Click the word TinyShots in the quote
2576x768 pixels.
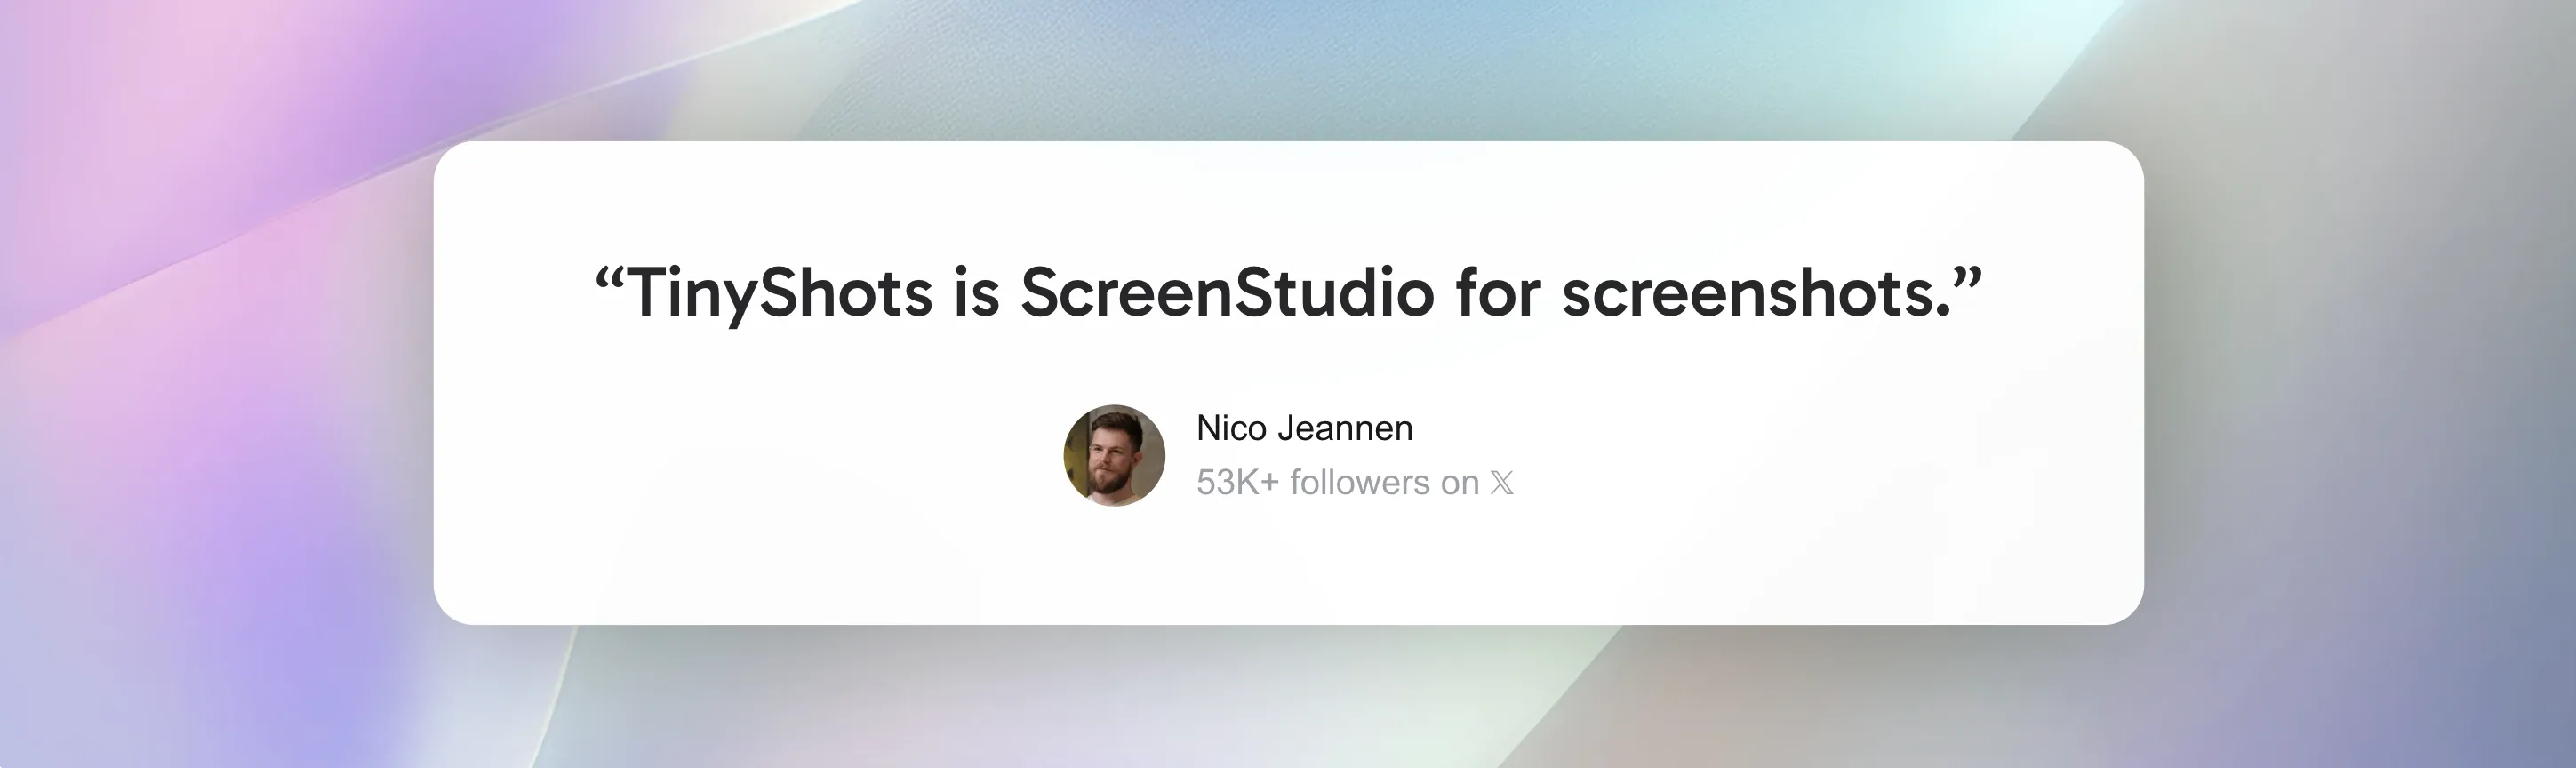780,294
